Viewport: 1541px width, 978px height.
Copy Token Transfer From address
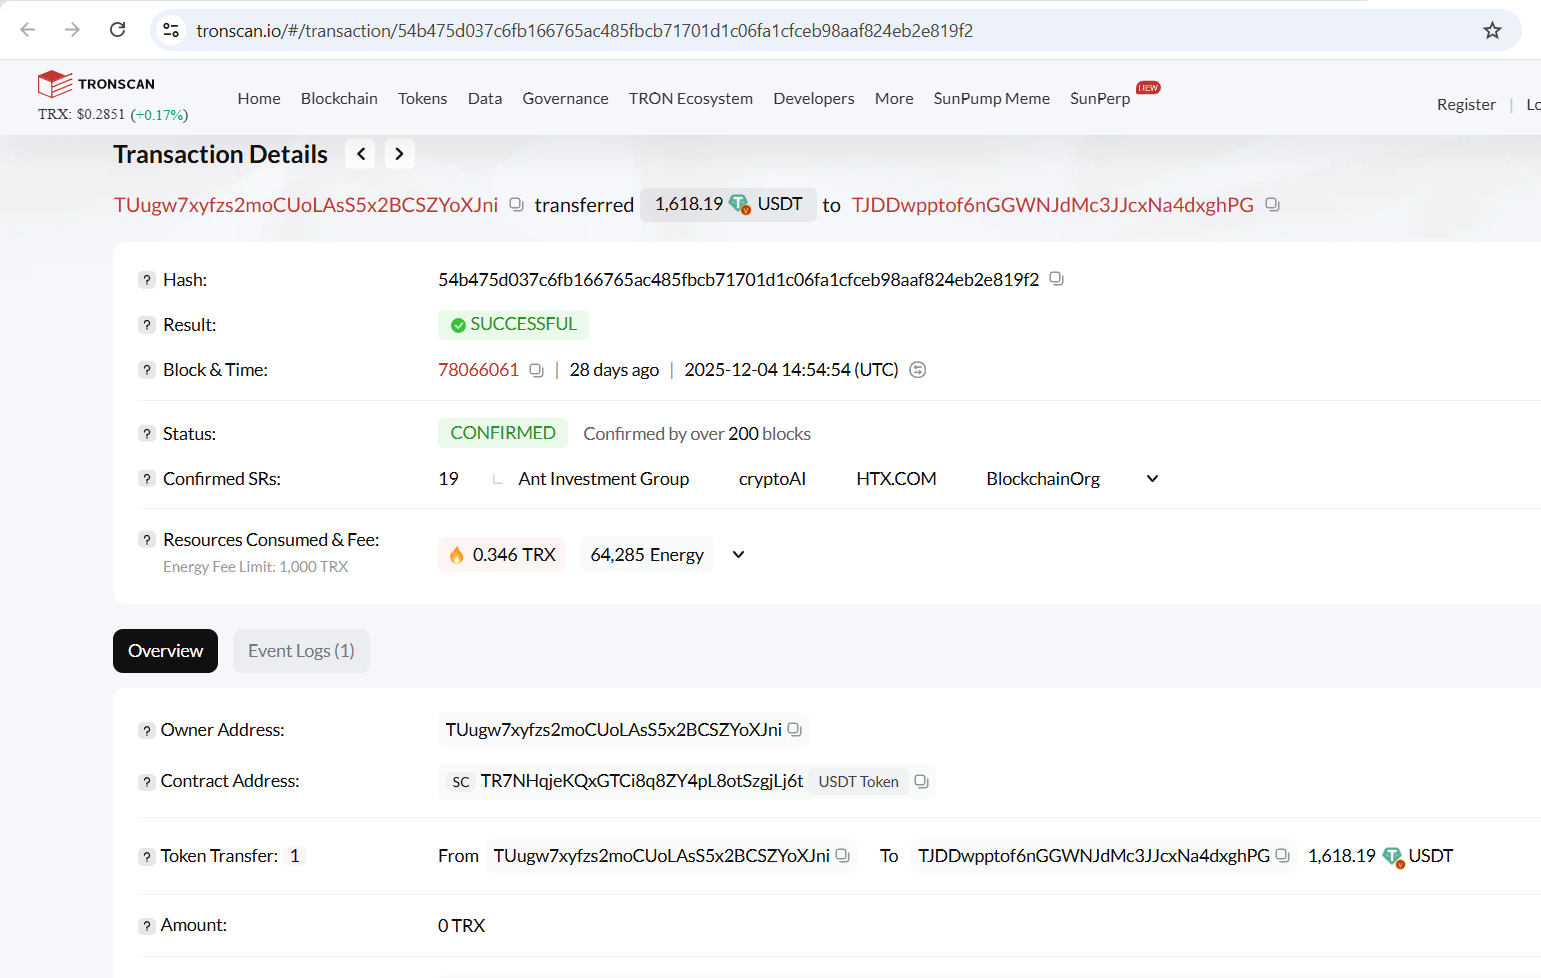tap(842, 856)
